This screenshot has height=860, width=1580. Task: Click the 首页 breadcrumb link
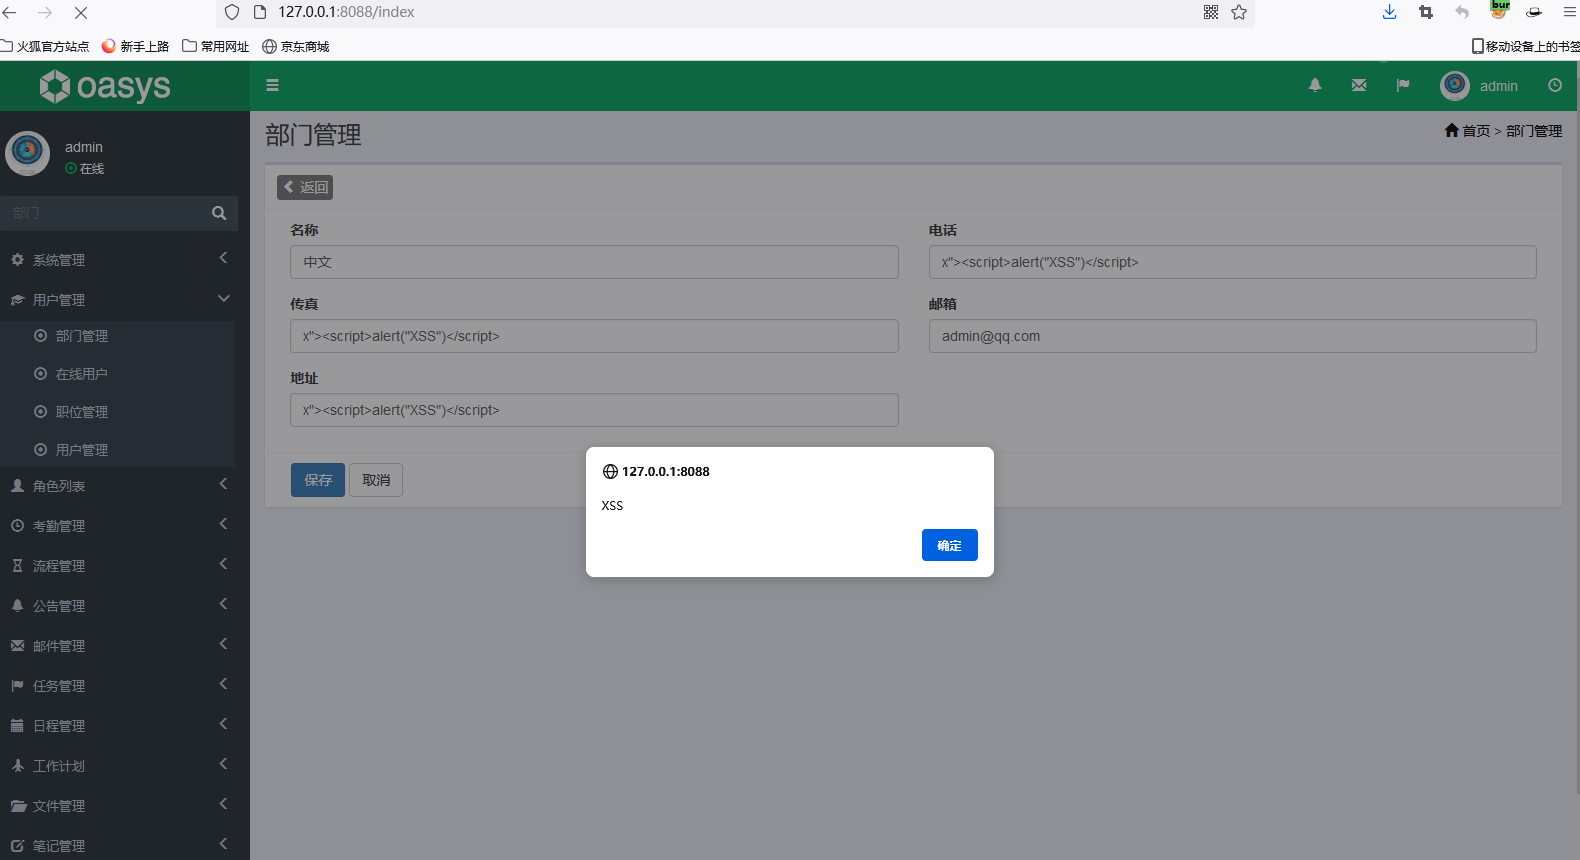(1476, 131)
